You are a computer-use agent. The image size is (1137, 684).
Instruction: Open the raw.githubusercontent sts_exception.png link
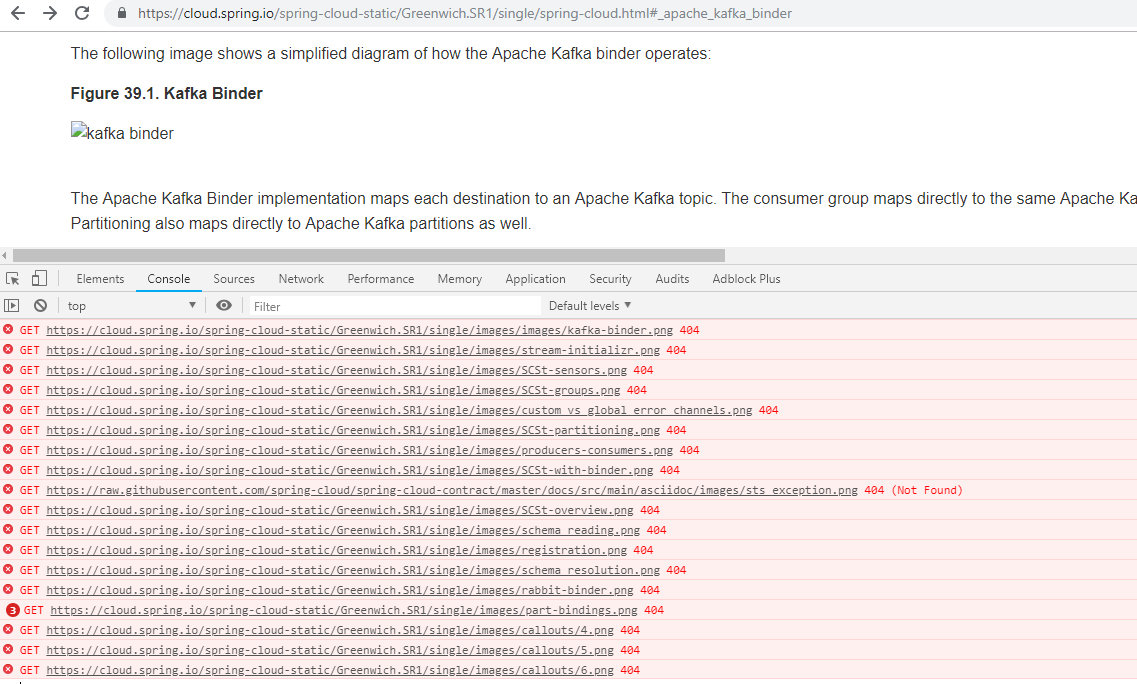tap(452, 490)
